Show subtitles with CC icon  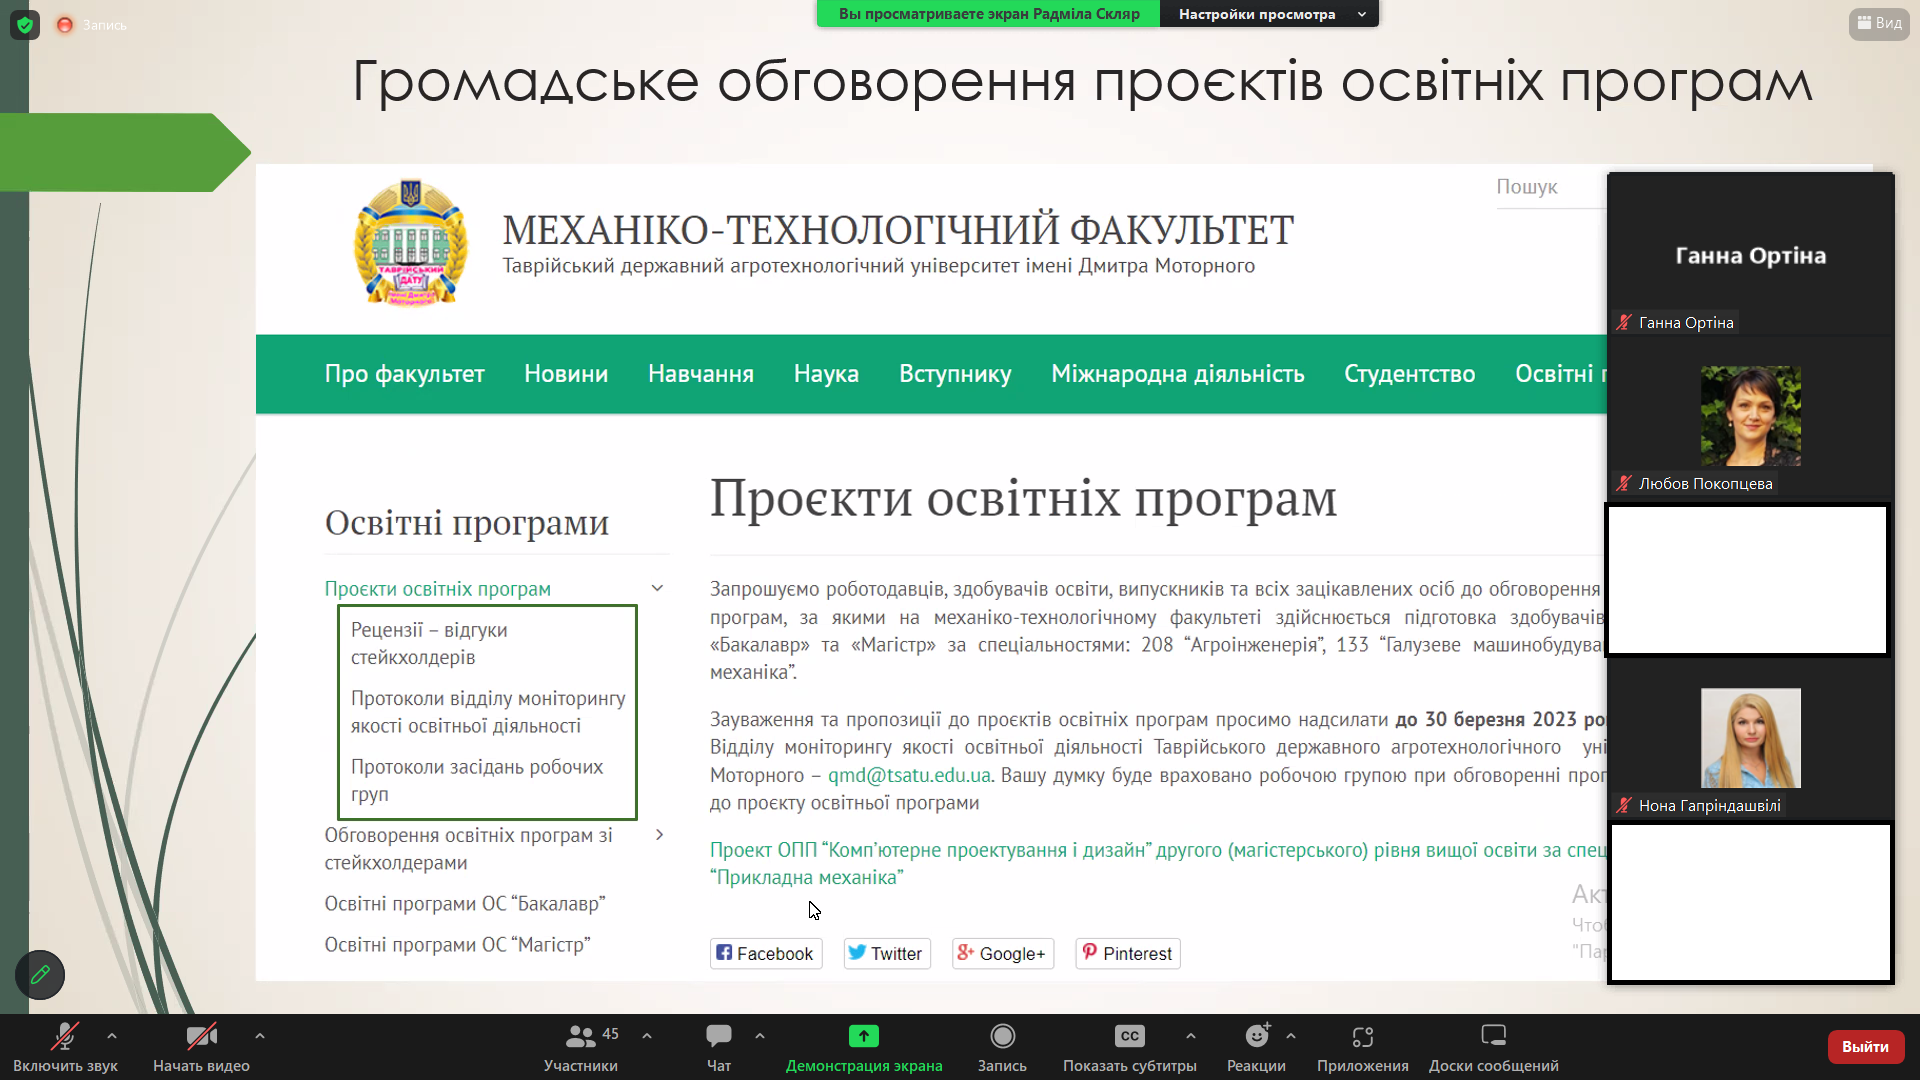[1129, 1036]
